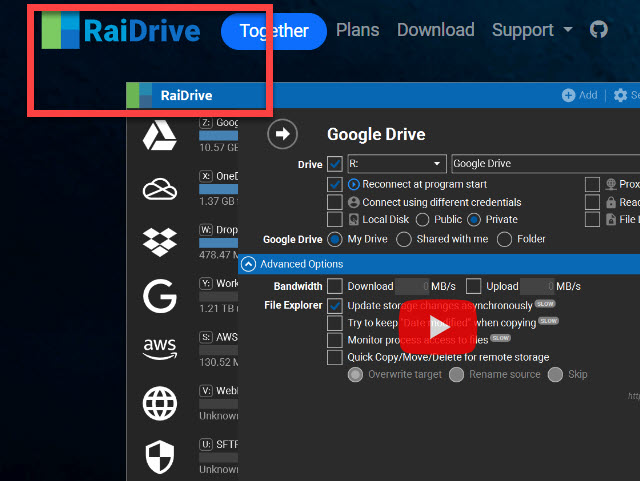Select Shared with me radio button
Image resolution: width=640 pixels, height=481 pixels.
pyautogui.click(x=404, y=239)
